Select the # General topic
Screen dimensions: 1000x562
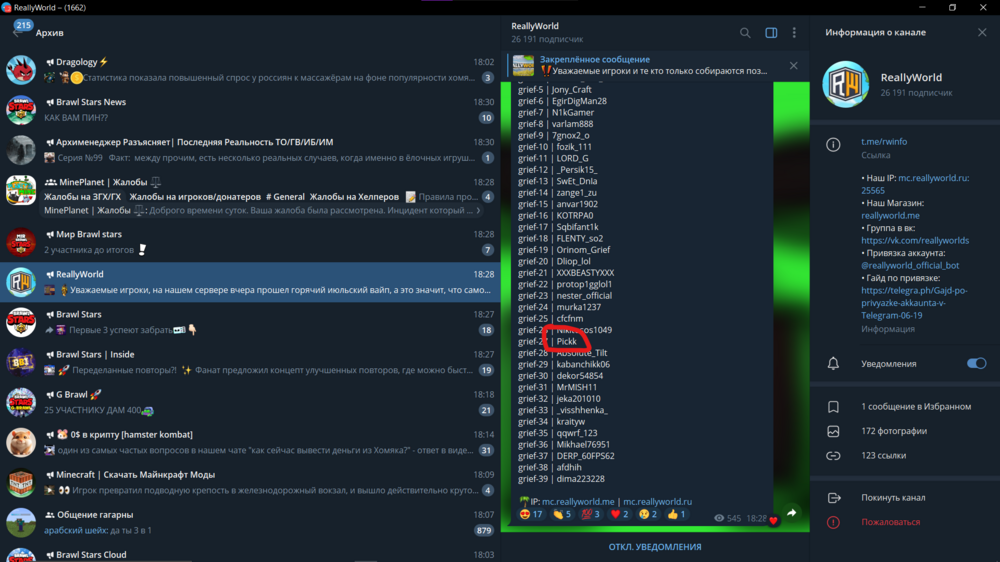tap(285, 196)
